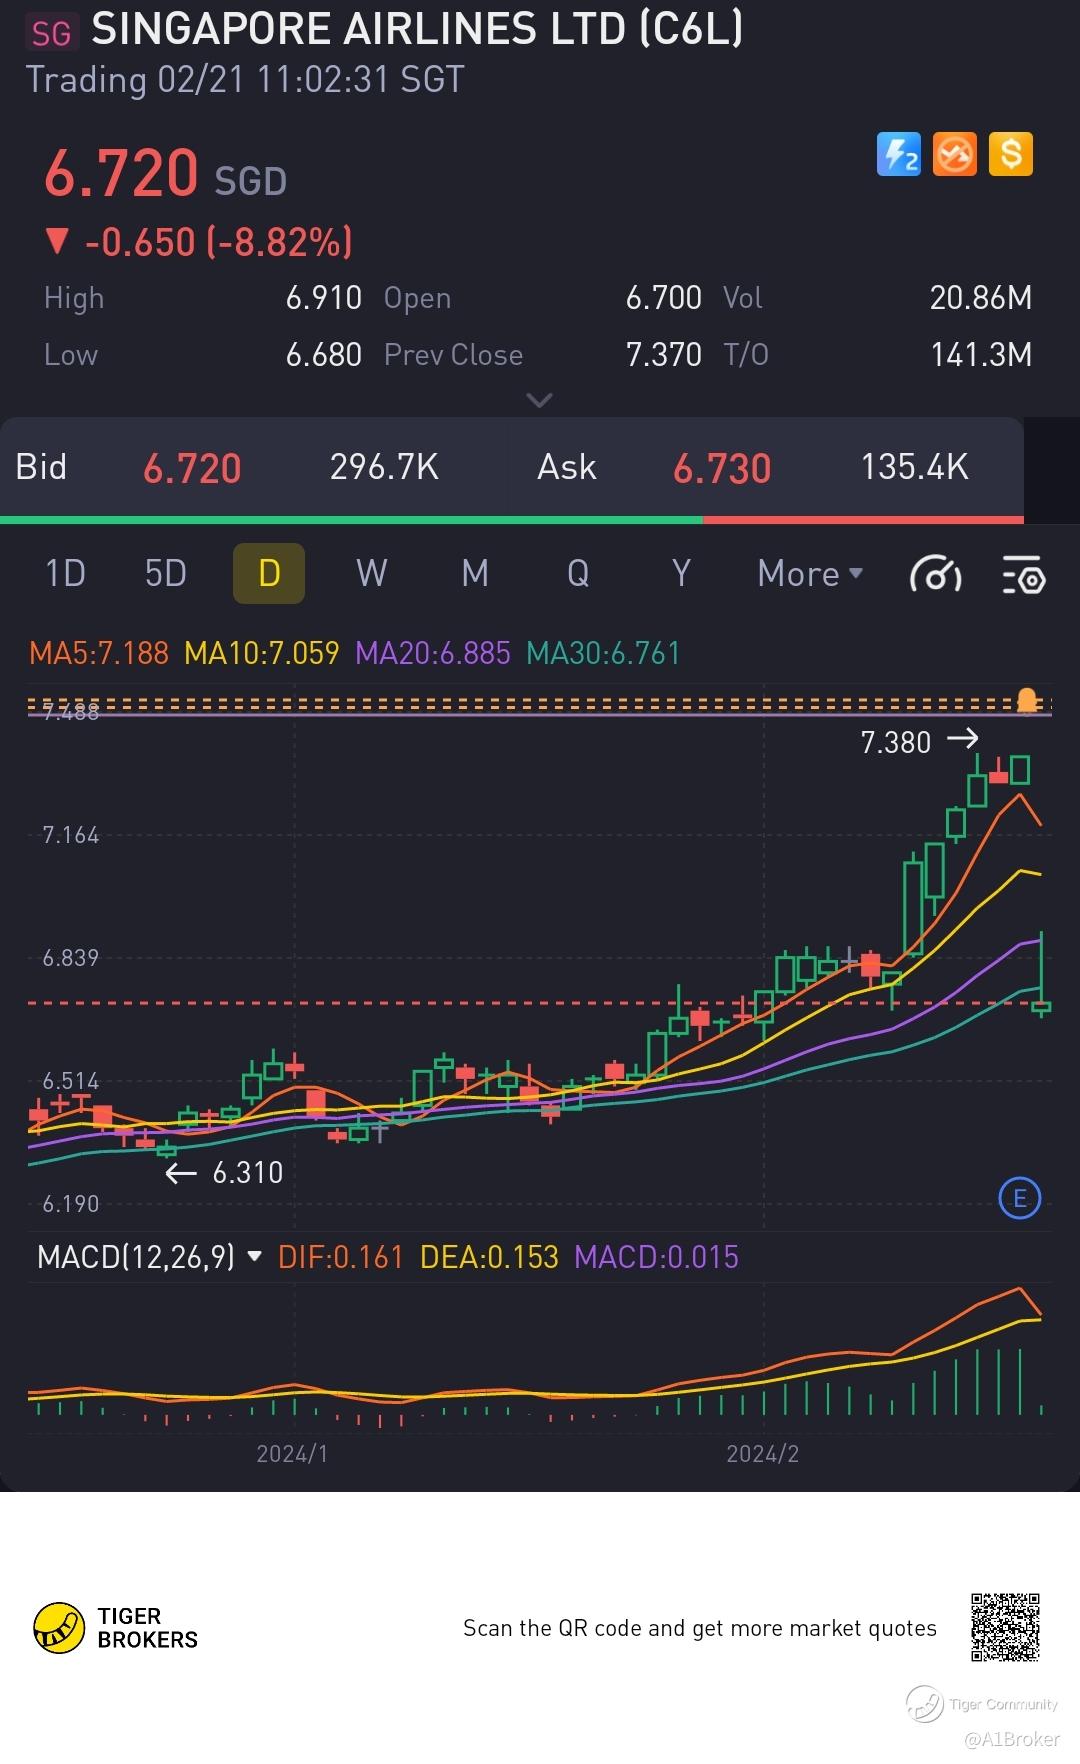Screen dimensions: 1080x1764
Task: Tap the 7.164 price axis label
Action: coord(70,835)
